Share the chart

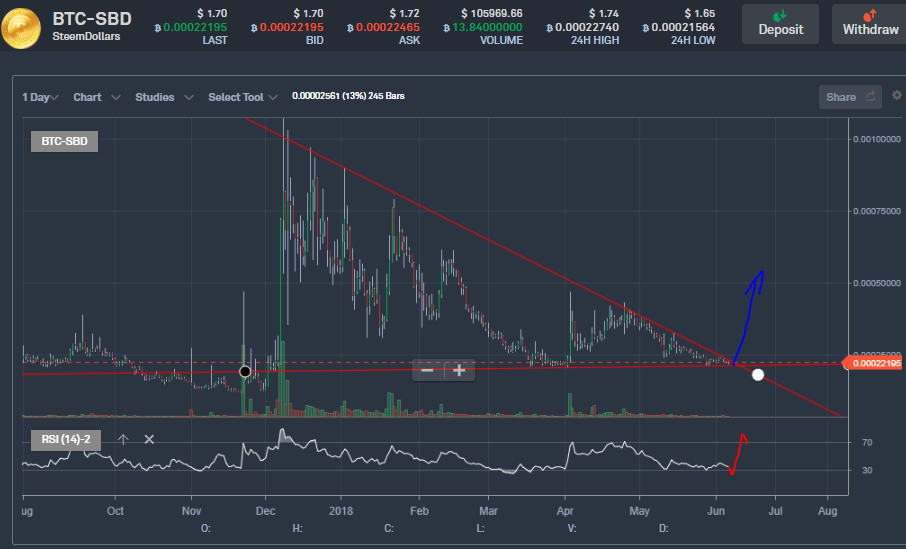pos(850,97)
